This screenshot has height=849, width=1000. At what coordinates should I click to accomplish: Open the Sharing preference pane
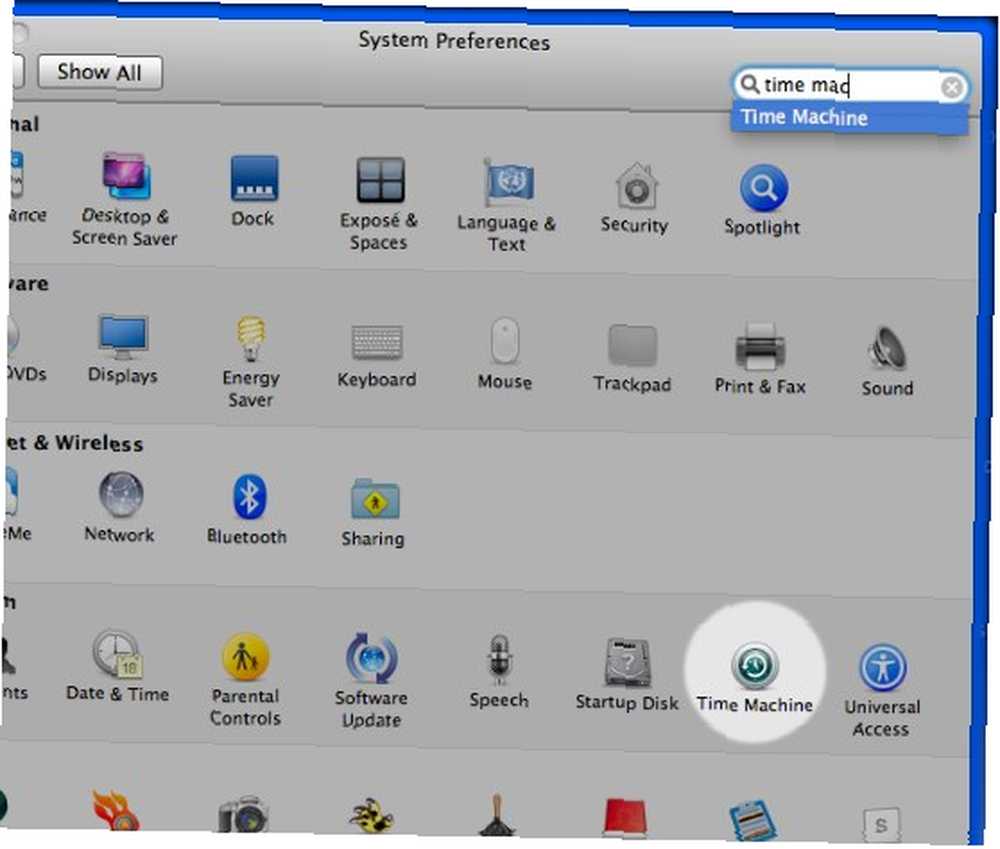pyautogui.click(x=373, y=513)
